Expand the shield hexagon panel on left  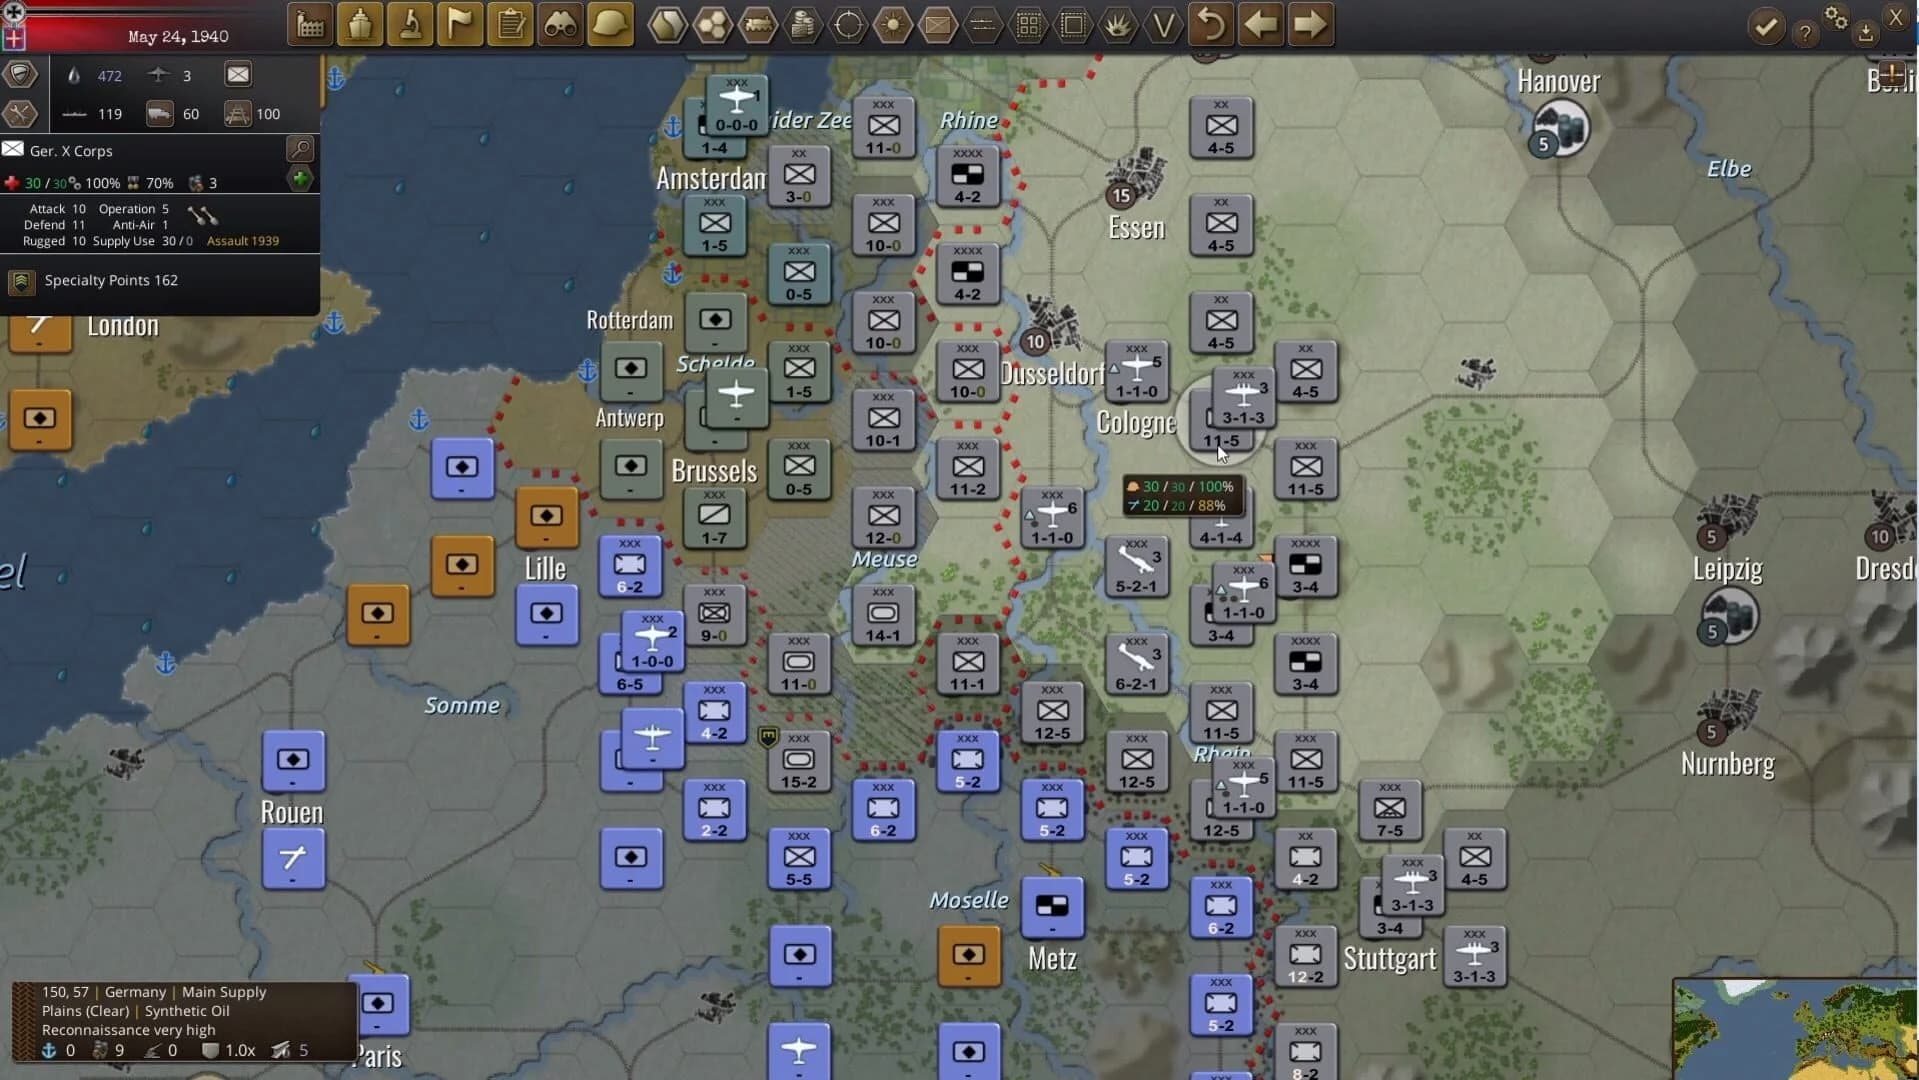coord(21,74)
